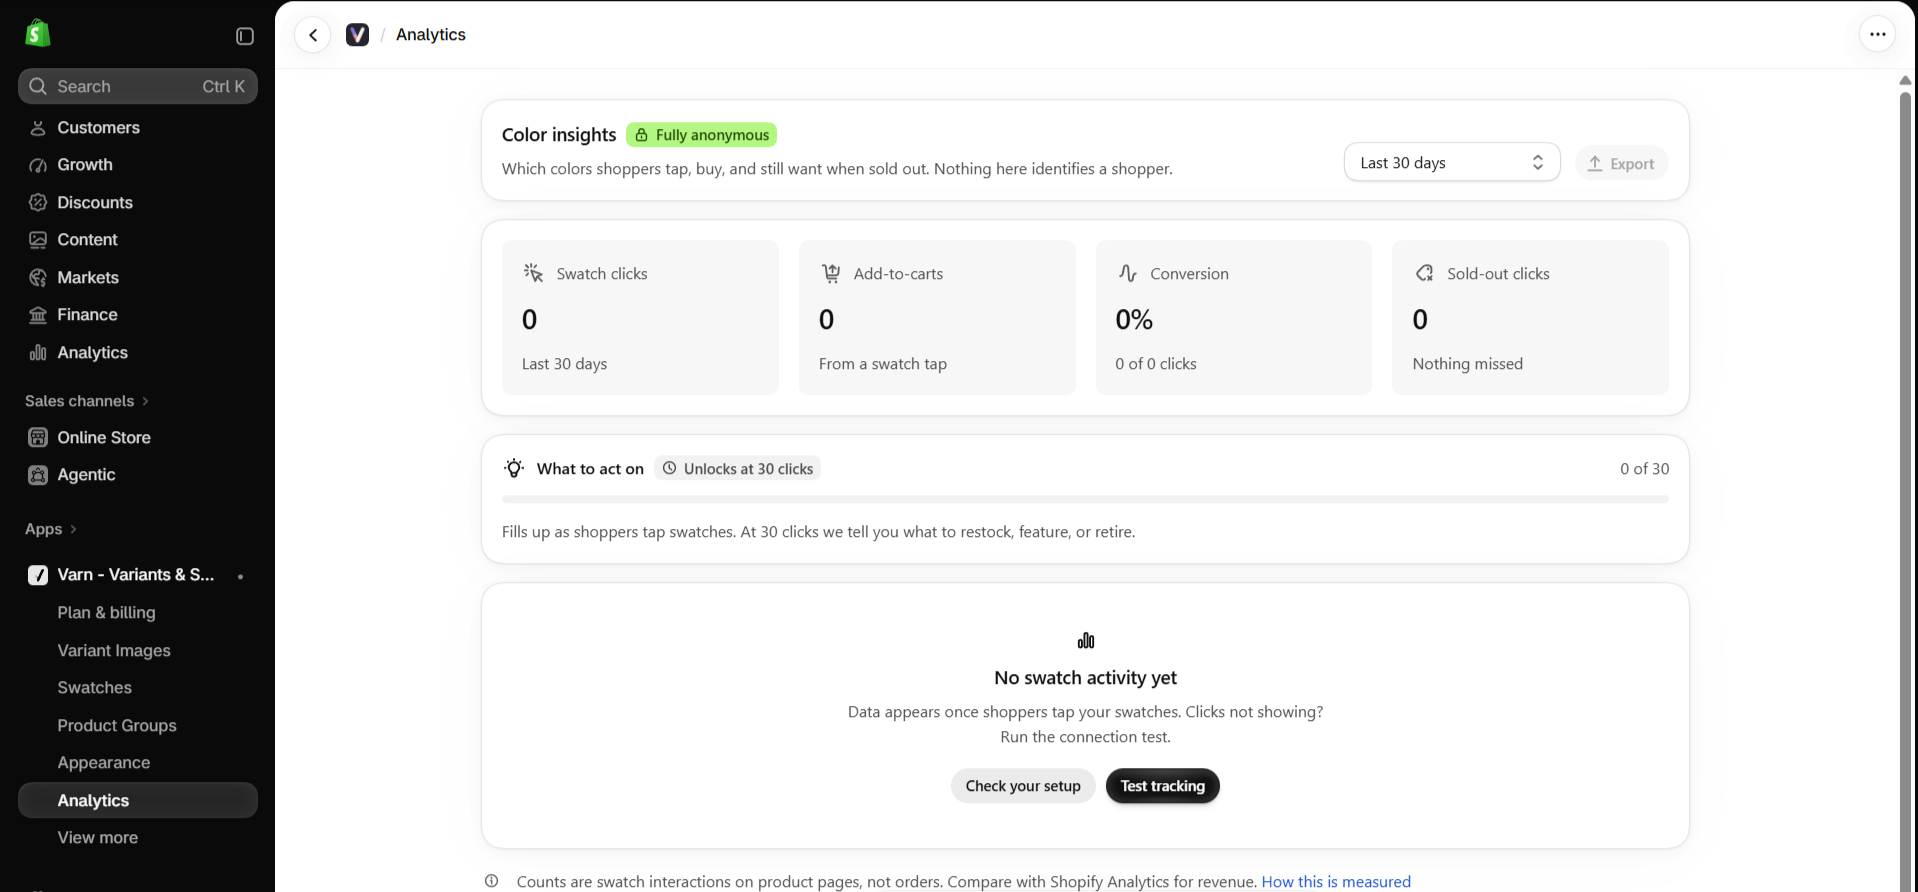Click the pin dot next to Varn app
The width and height of the screenshot is (1918, 892).
pos(240,576)
